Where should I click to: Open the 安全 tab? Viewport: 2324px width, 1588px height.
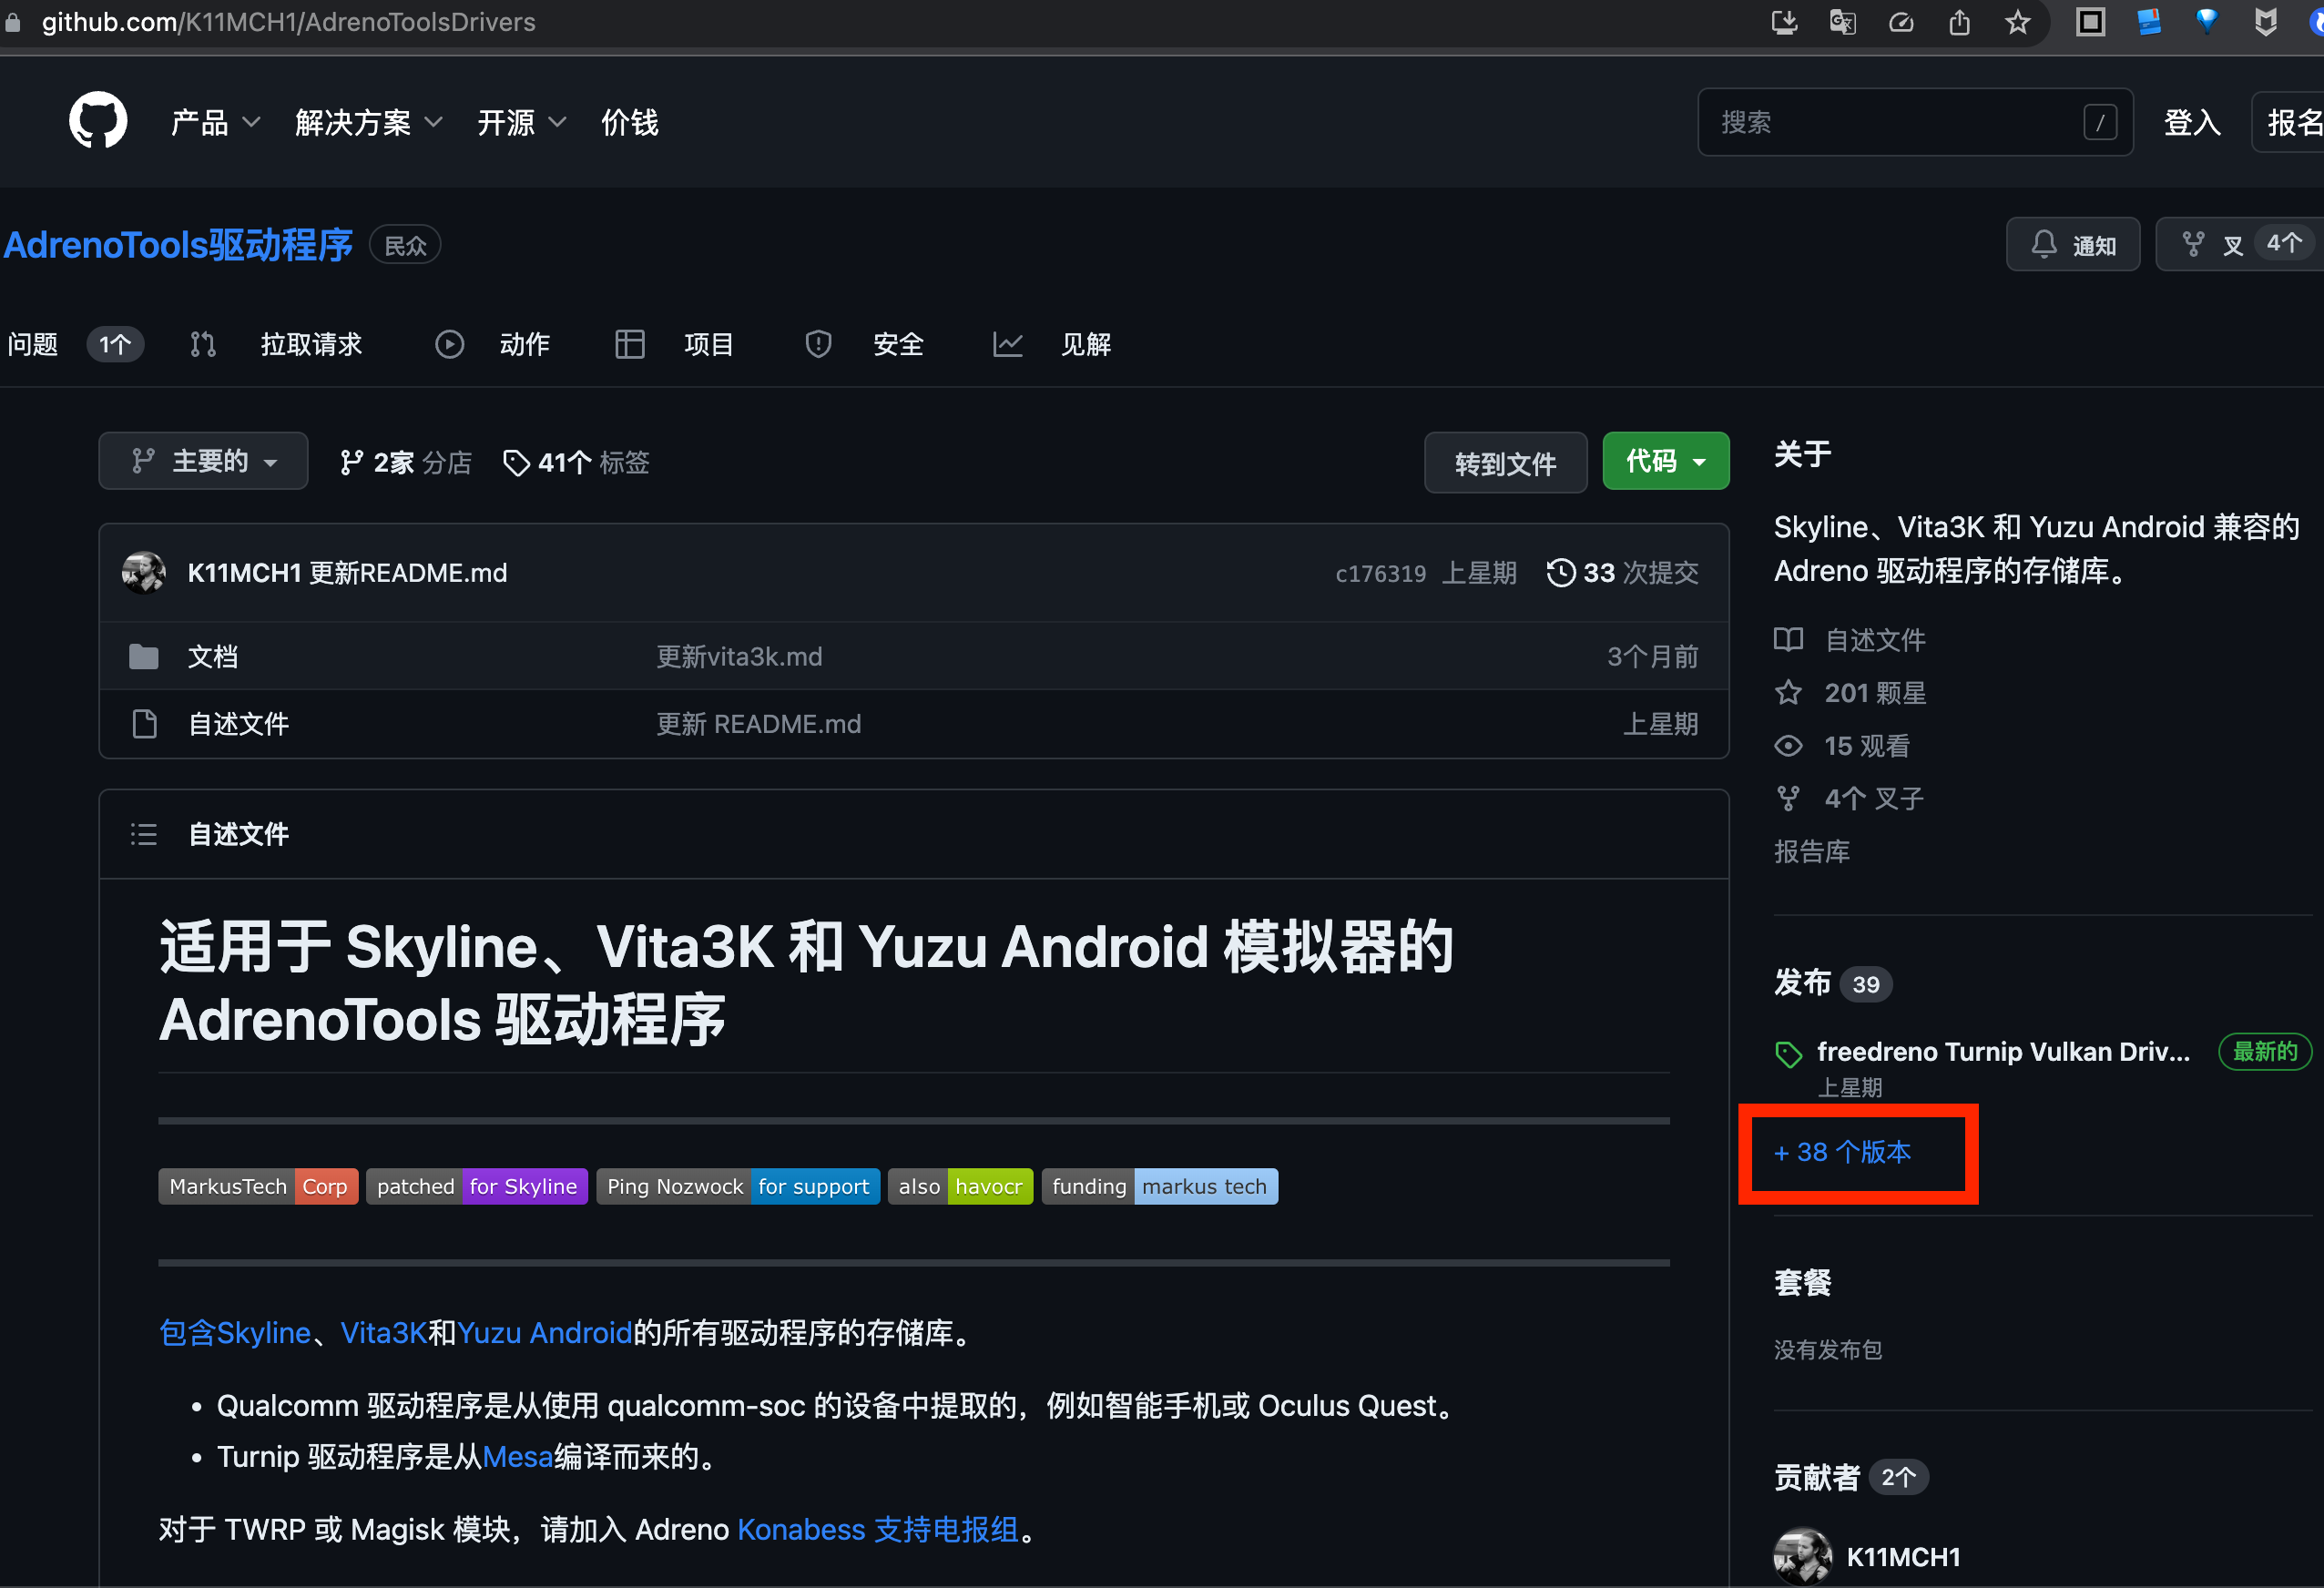896,345
